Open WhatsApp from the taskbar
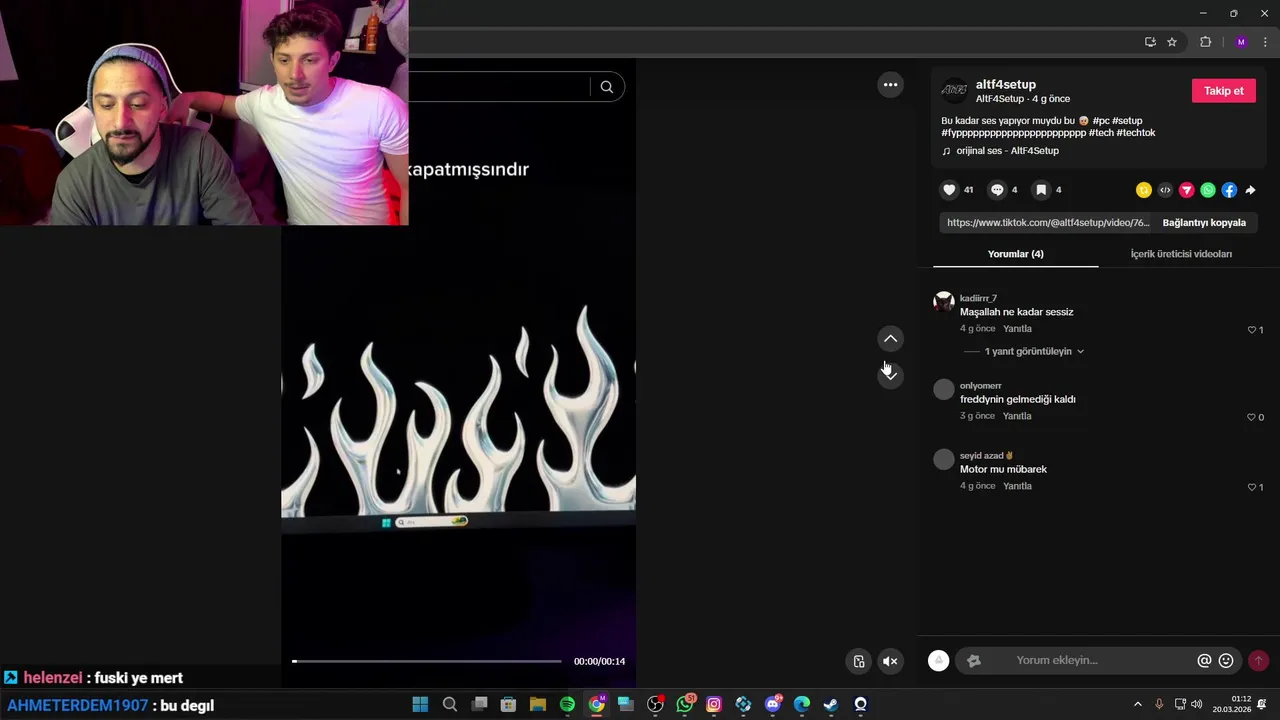 [685, 704]
